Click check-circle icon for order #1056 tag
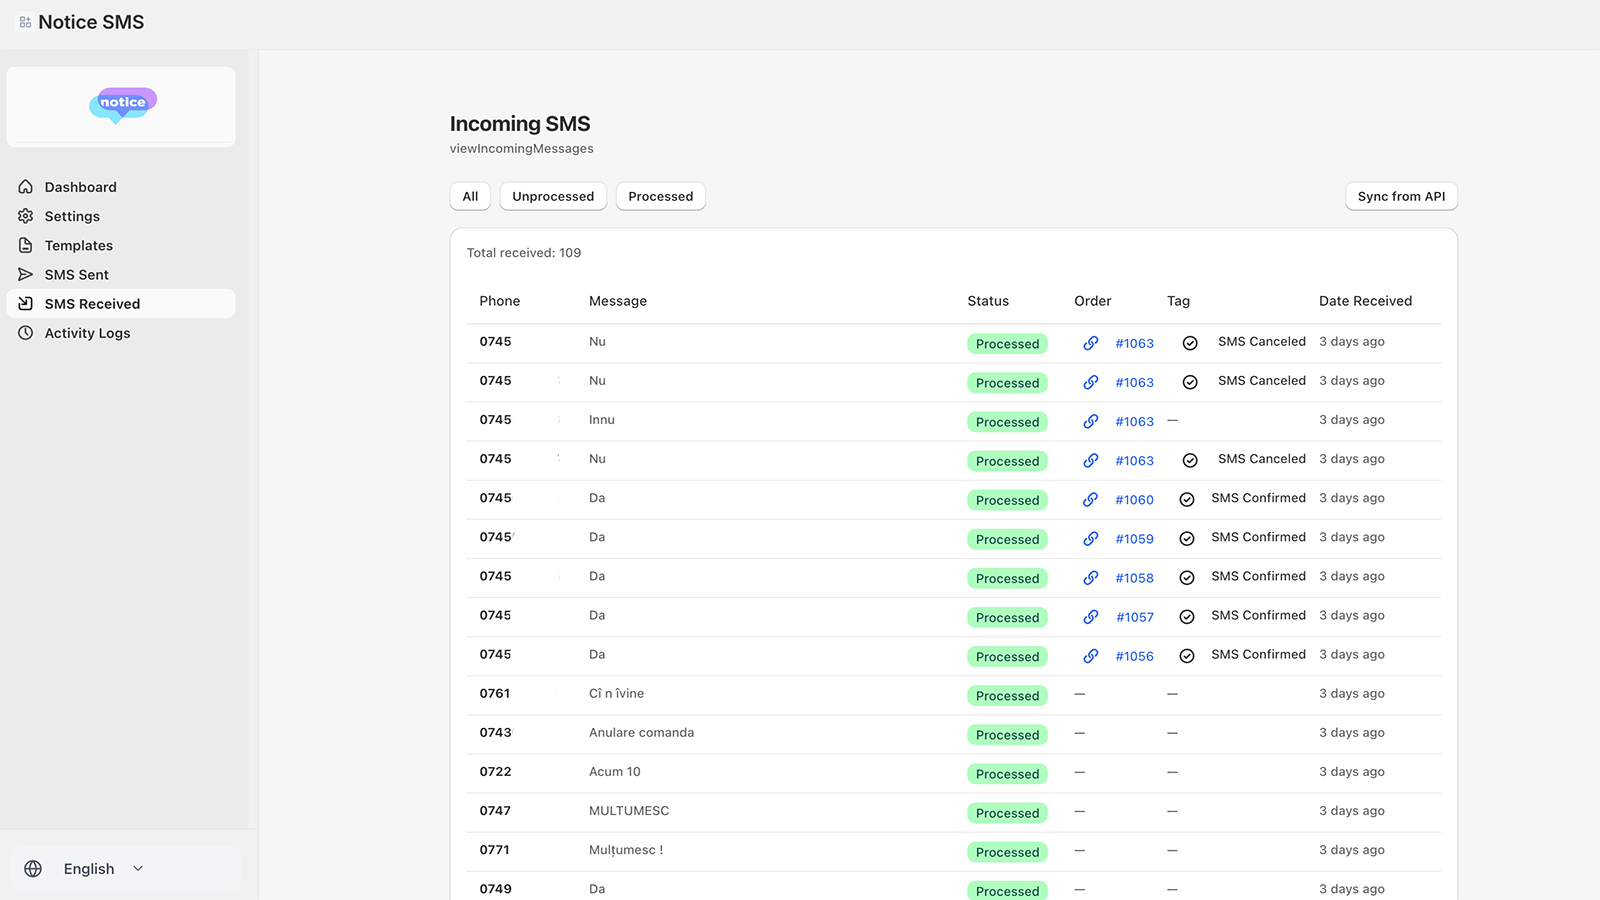 (x=1187, y=656)
